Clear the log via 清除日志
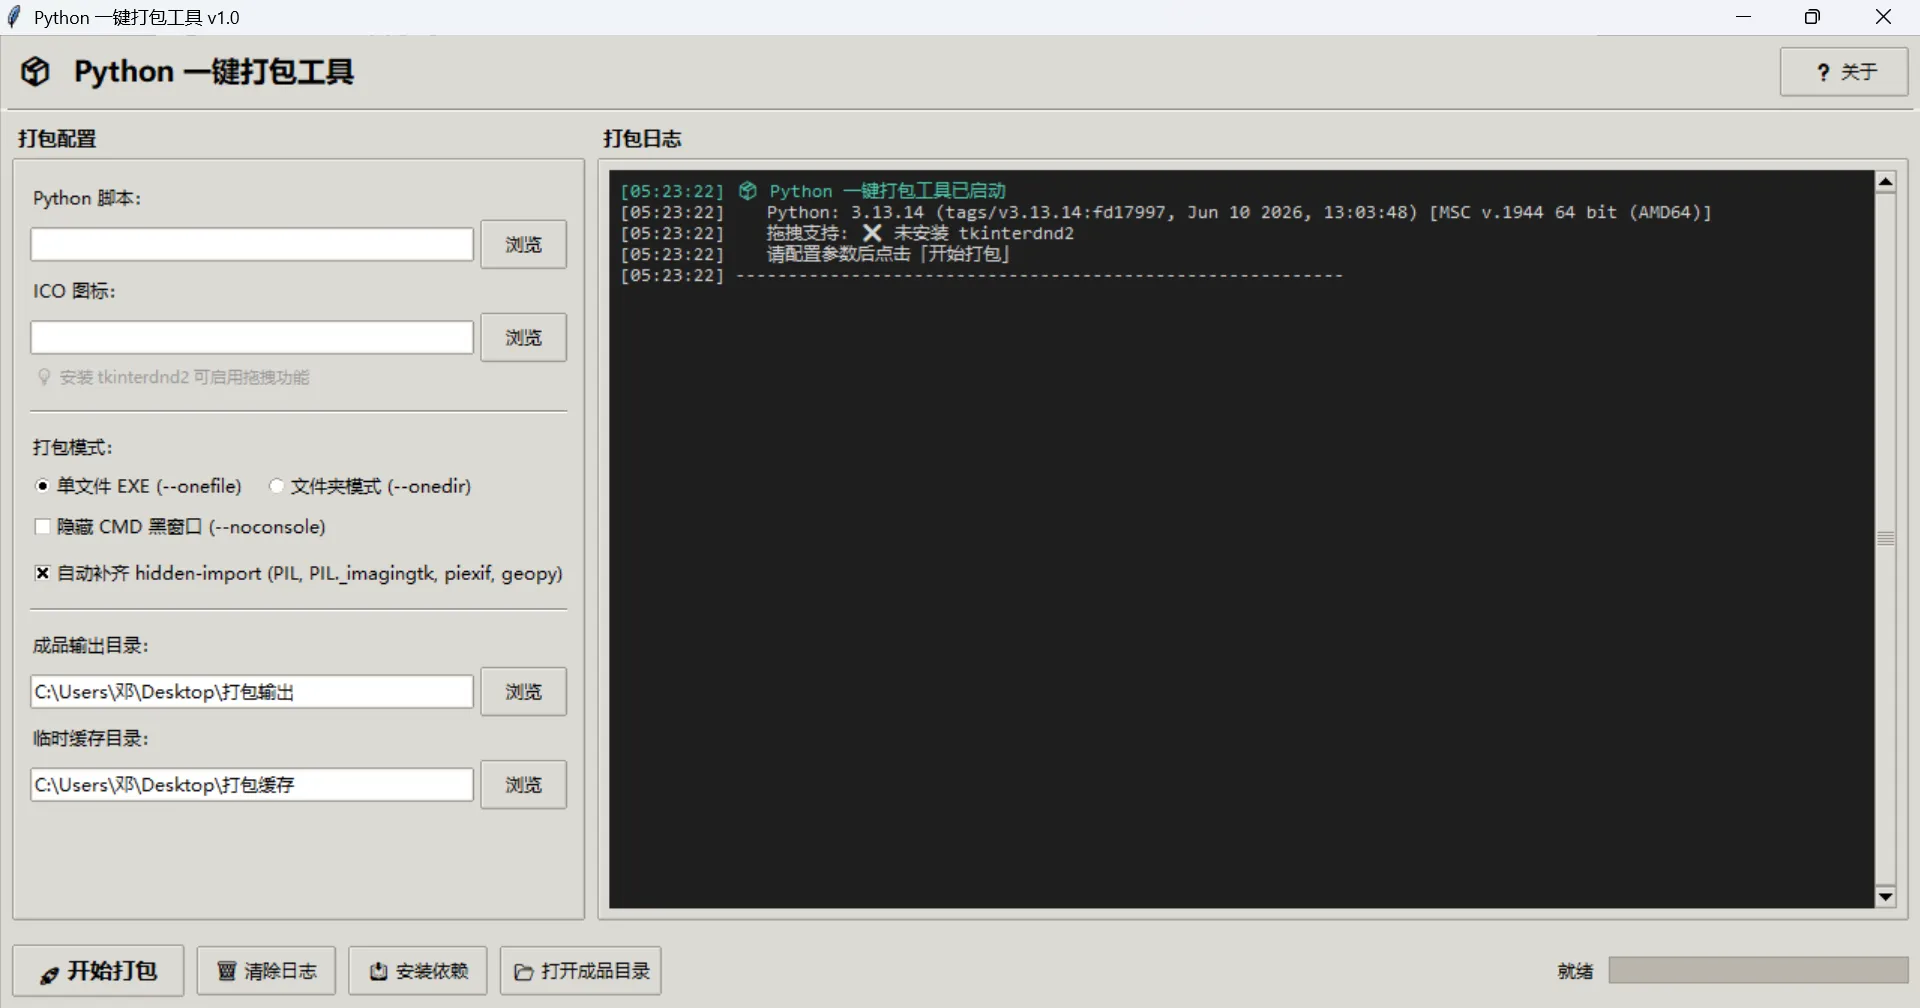 [x=266, y=971]
